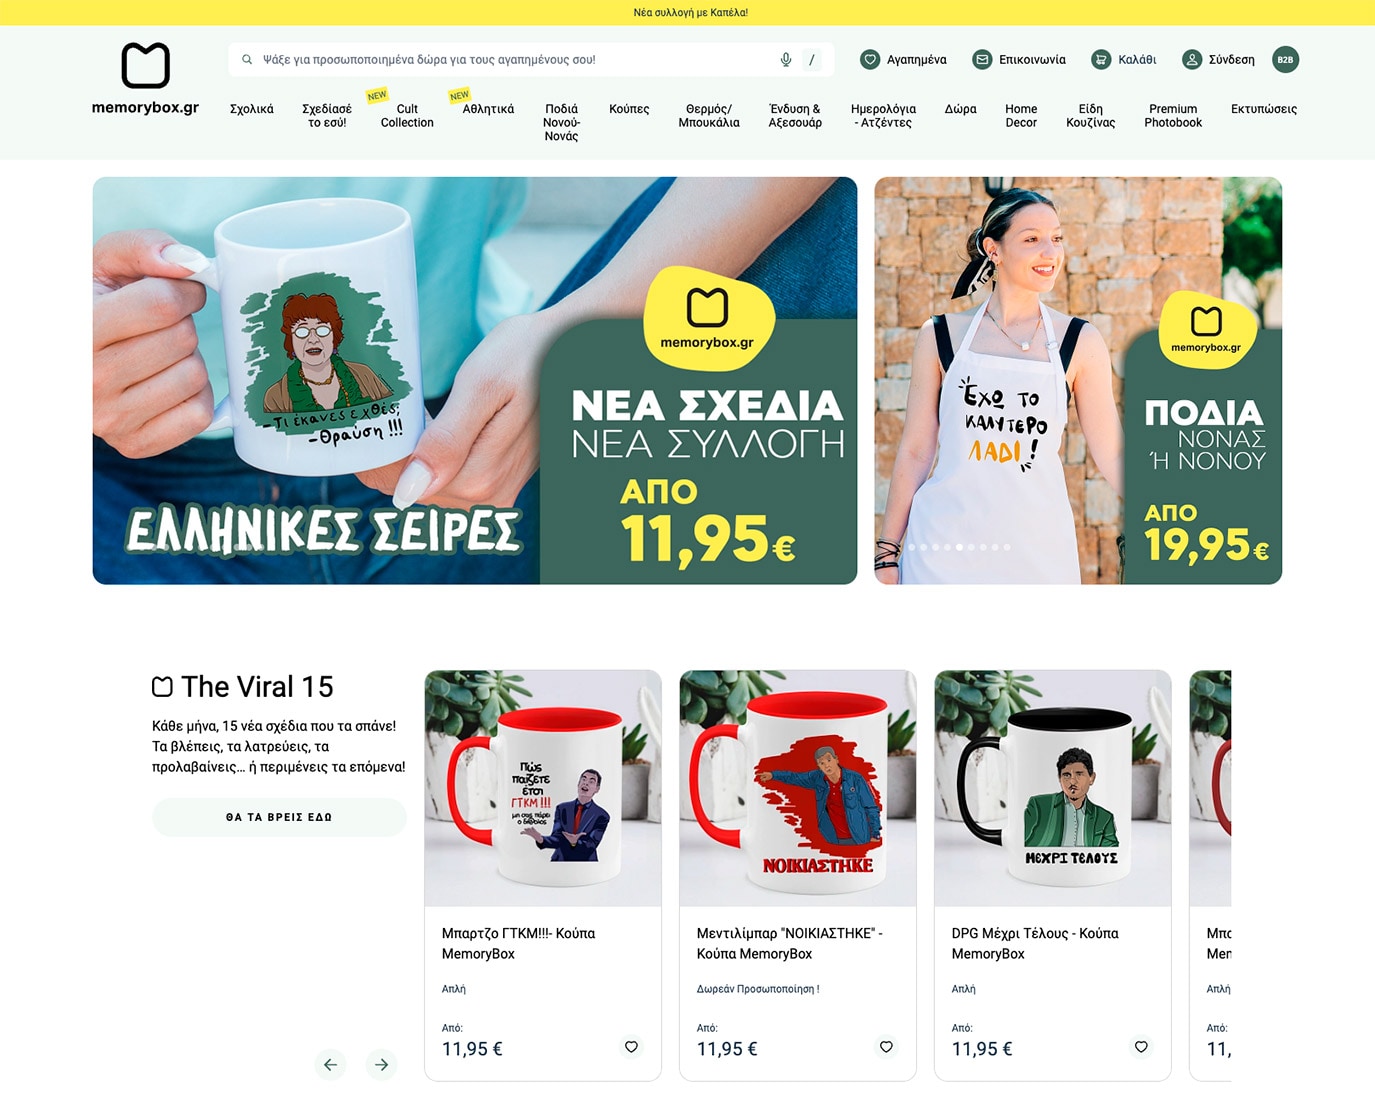Open the Cult Collection menu item
This screenshot has width=1375, height=1103.
point(407,116)
